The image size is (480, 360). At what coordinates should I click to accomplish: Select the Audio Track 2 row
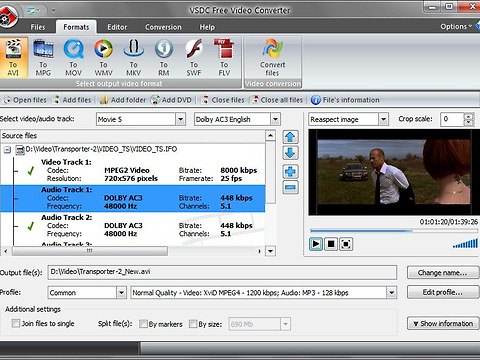[x=133, y=226]
